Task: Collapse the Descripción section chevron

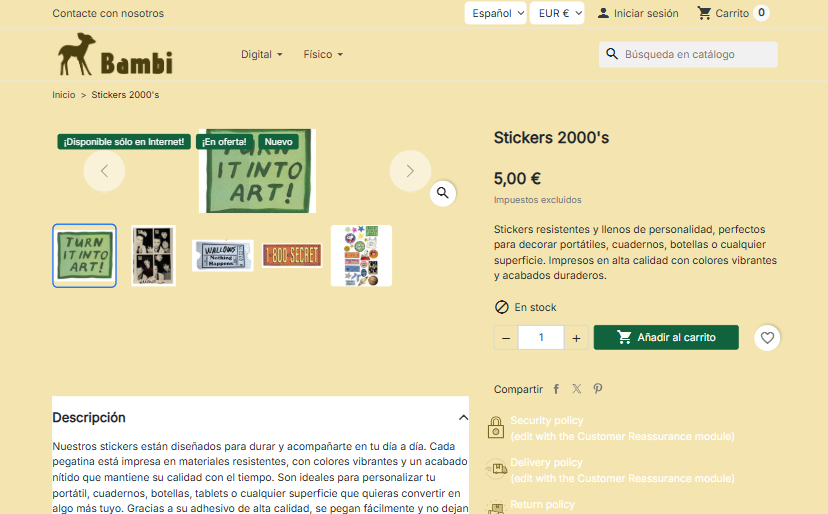Action: tap(463, 418)
